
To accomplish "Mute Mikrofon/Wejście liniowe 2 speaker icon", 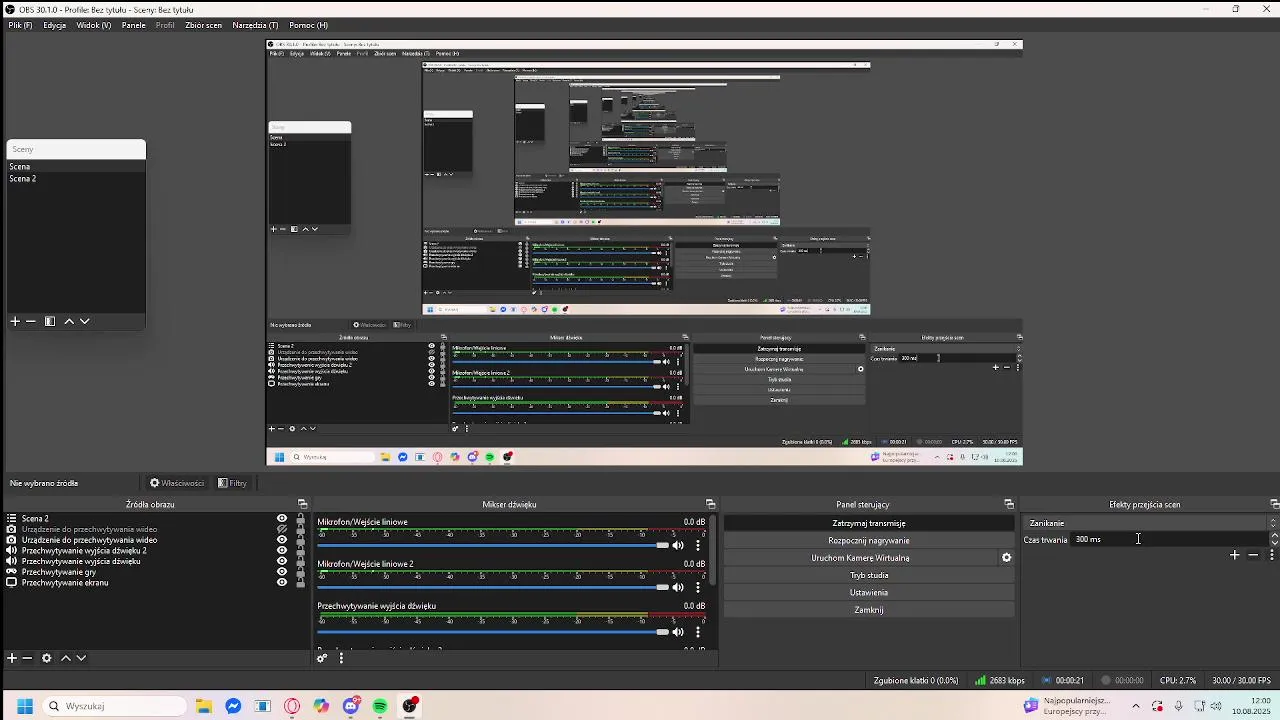I will (x=678, y=587).
